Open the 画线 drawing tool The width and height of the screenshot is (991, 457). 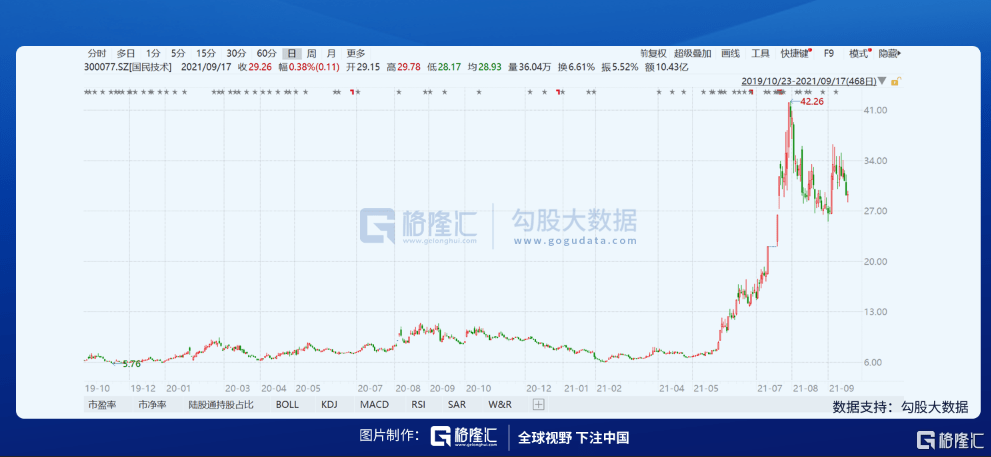pyautogui.click(x=730, y=54)
